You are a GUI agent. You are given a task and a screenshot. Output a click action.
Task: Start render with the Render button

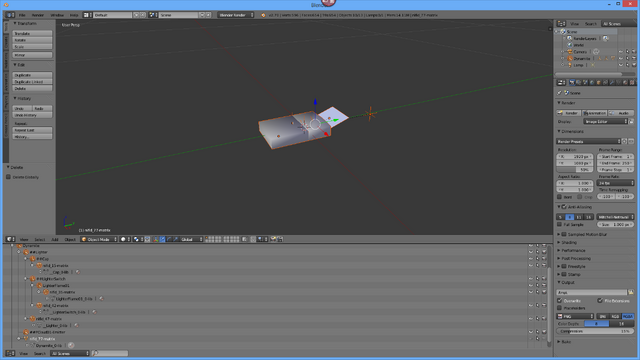pyautogui.click(x=569, y=113)
